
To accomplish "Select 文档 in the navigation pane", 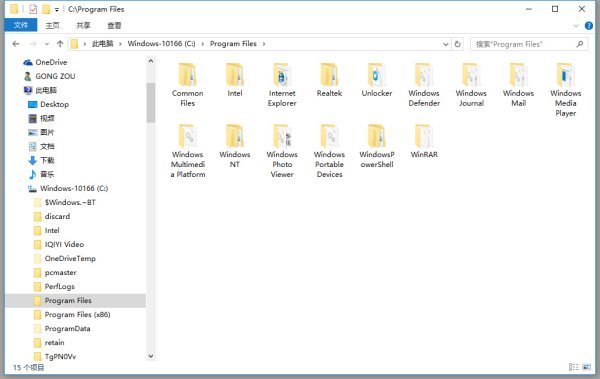I will coord(47,146).
